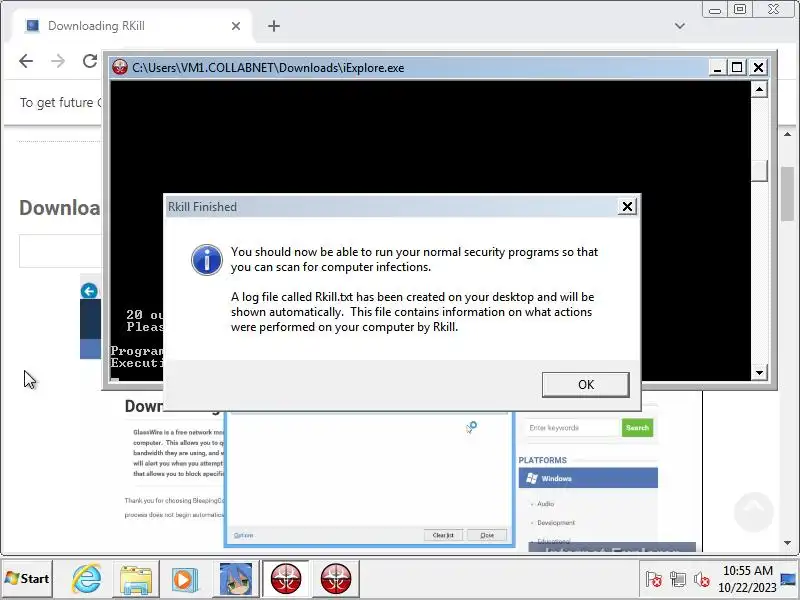The height and width of the screenshot is (600, 800).
Task: Go forward in the browser
Action: (x=58, y=61)
